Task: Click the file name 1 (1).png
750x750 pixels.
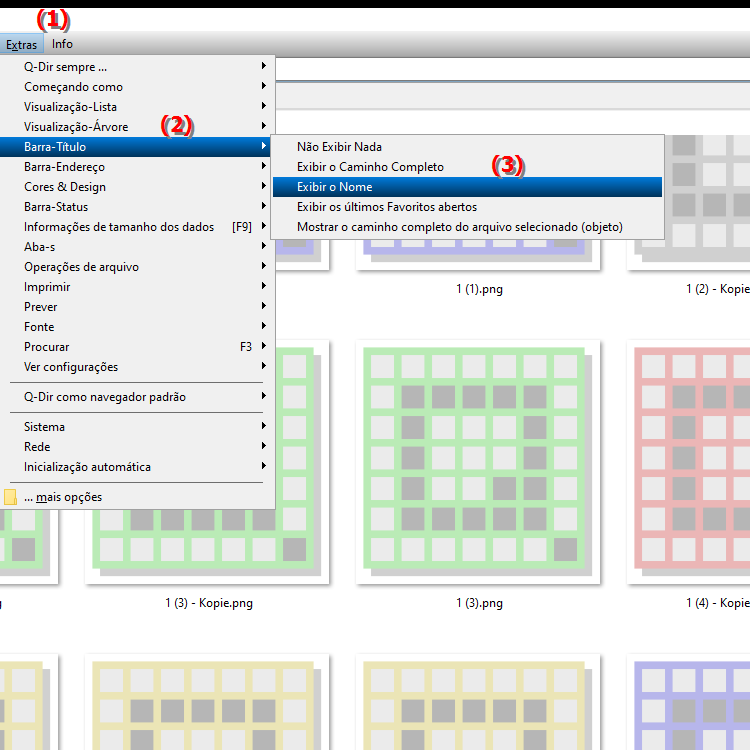Action: [x=479, y=289]
